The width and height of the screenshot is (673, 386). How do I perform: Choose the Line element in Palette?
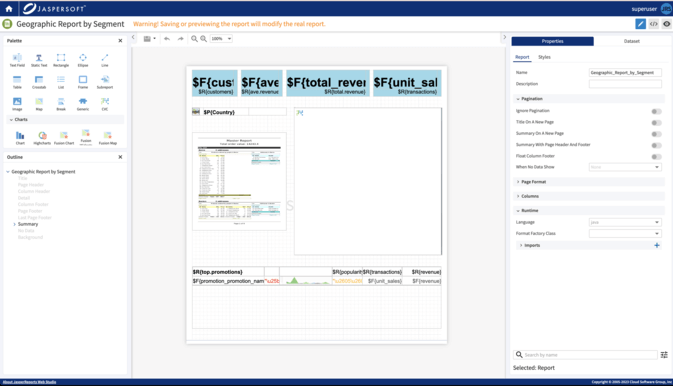coord(105,60)
